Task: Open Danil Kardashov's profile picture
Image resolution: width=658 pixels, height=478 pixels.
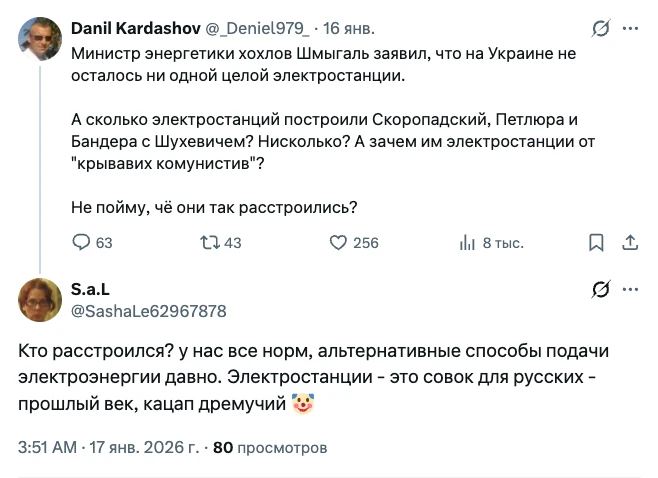Action: 40,38
